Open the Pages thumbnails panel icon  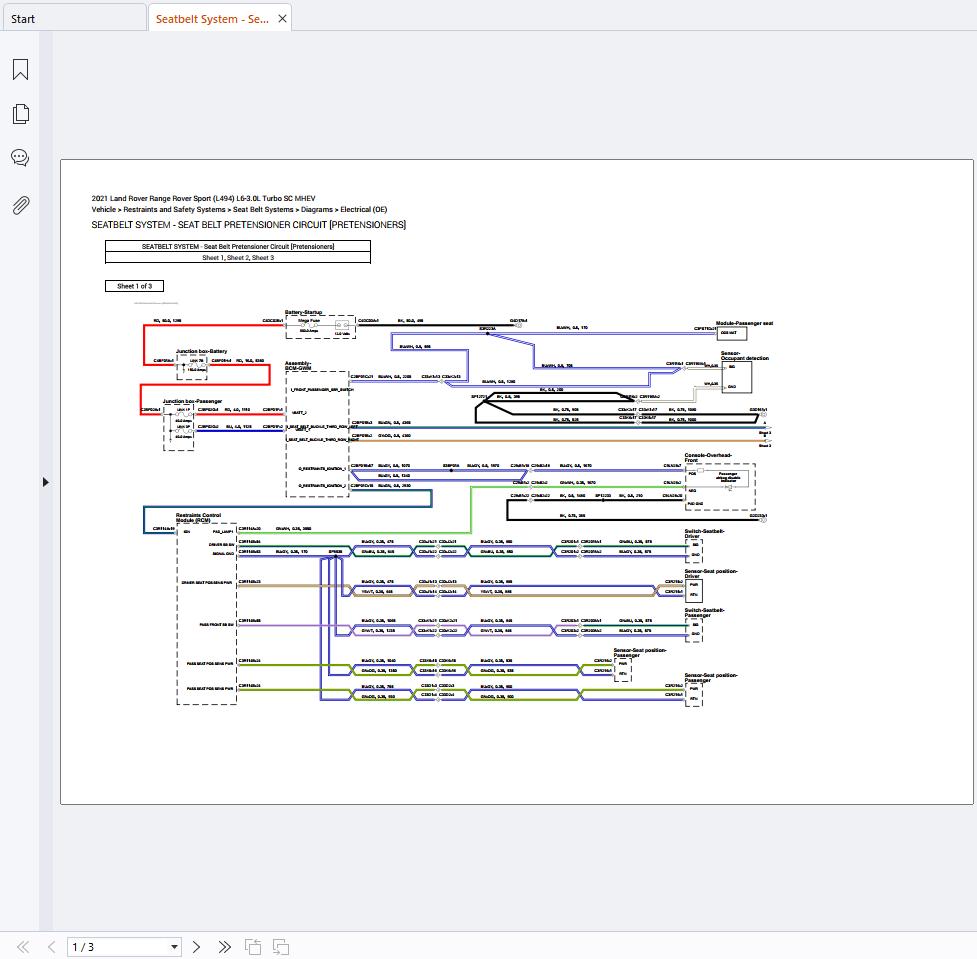[x=20, y=114]
